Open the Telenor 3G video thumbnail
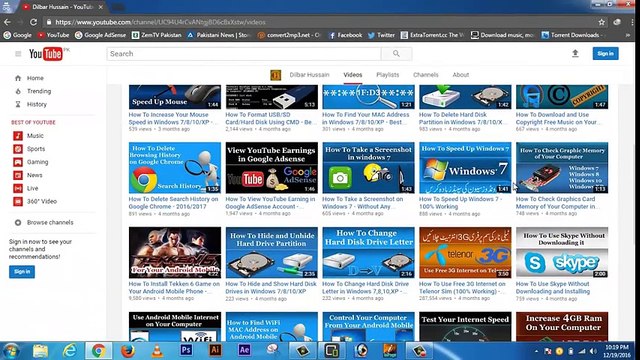This screenshot has width=640, height=360. pos(465,253)
